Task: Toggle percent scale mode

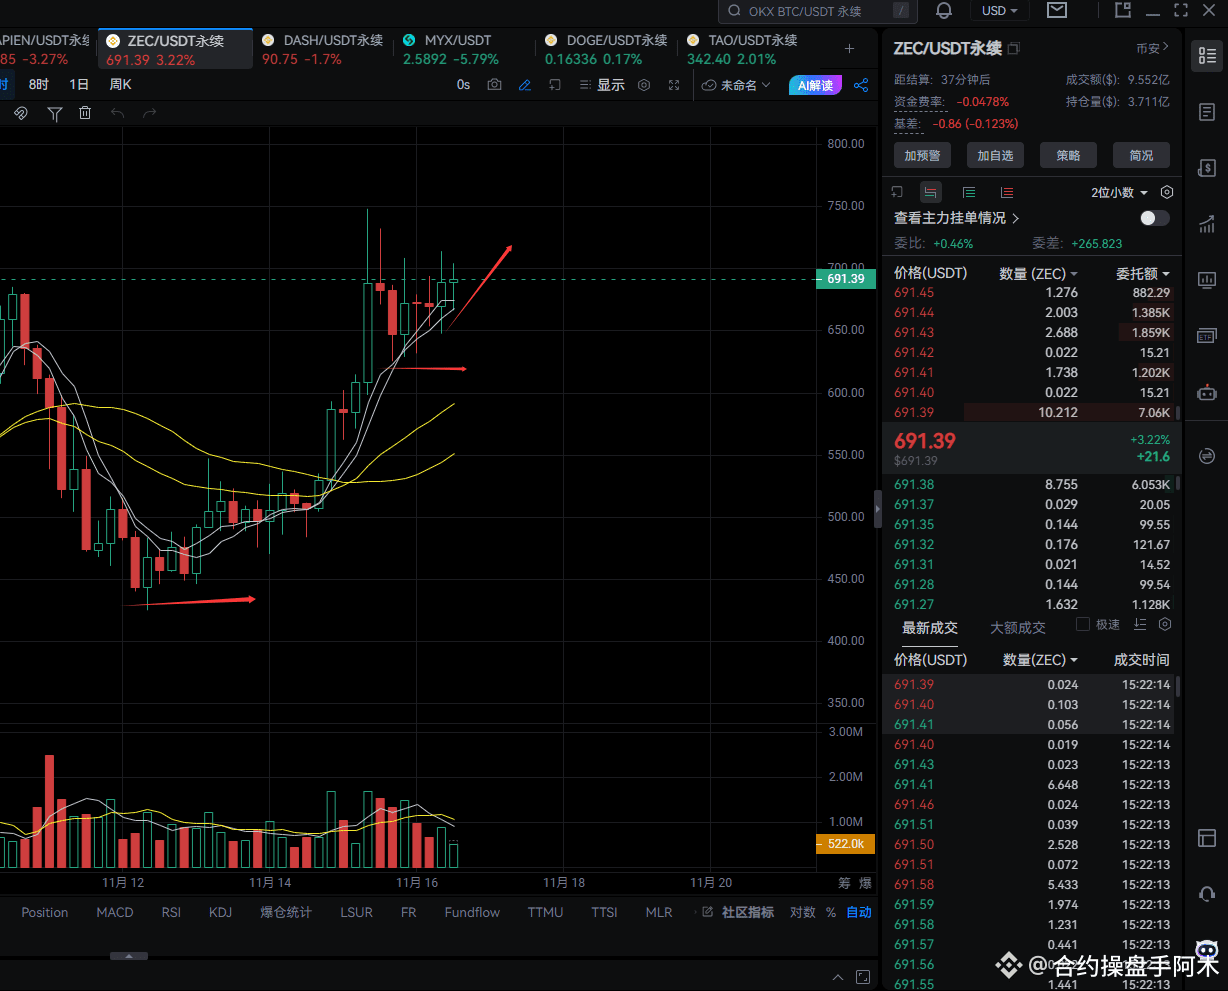Action: click(x=831, y=912)
